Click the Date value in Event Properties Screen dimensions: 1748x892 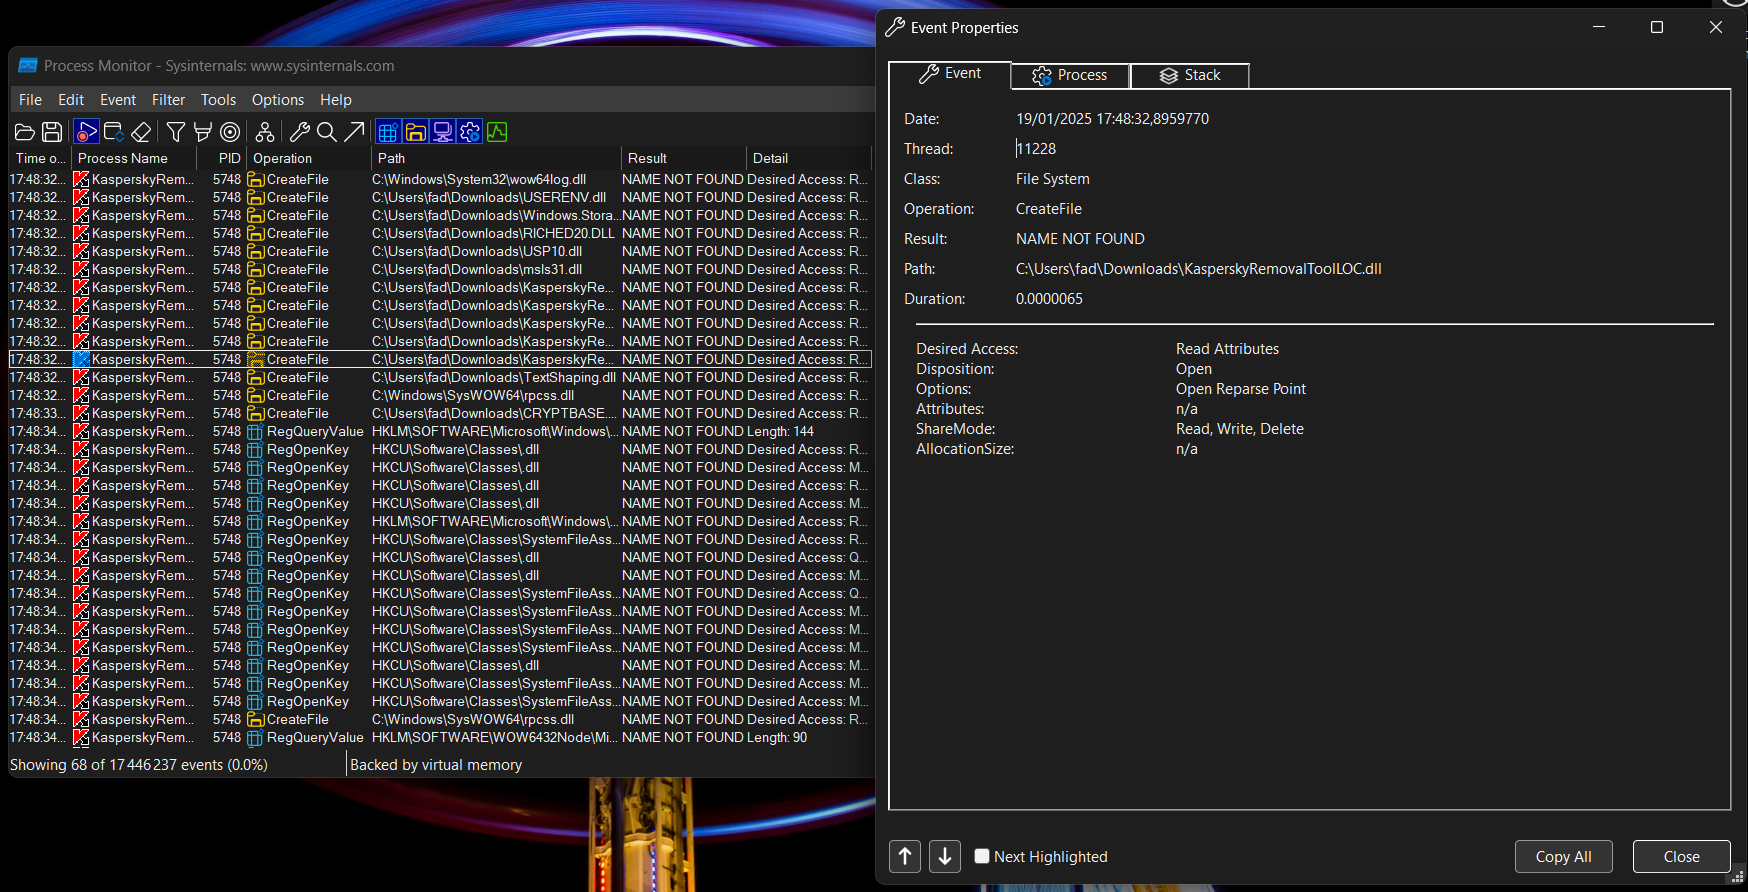click(x=1112, y=119)
